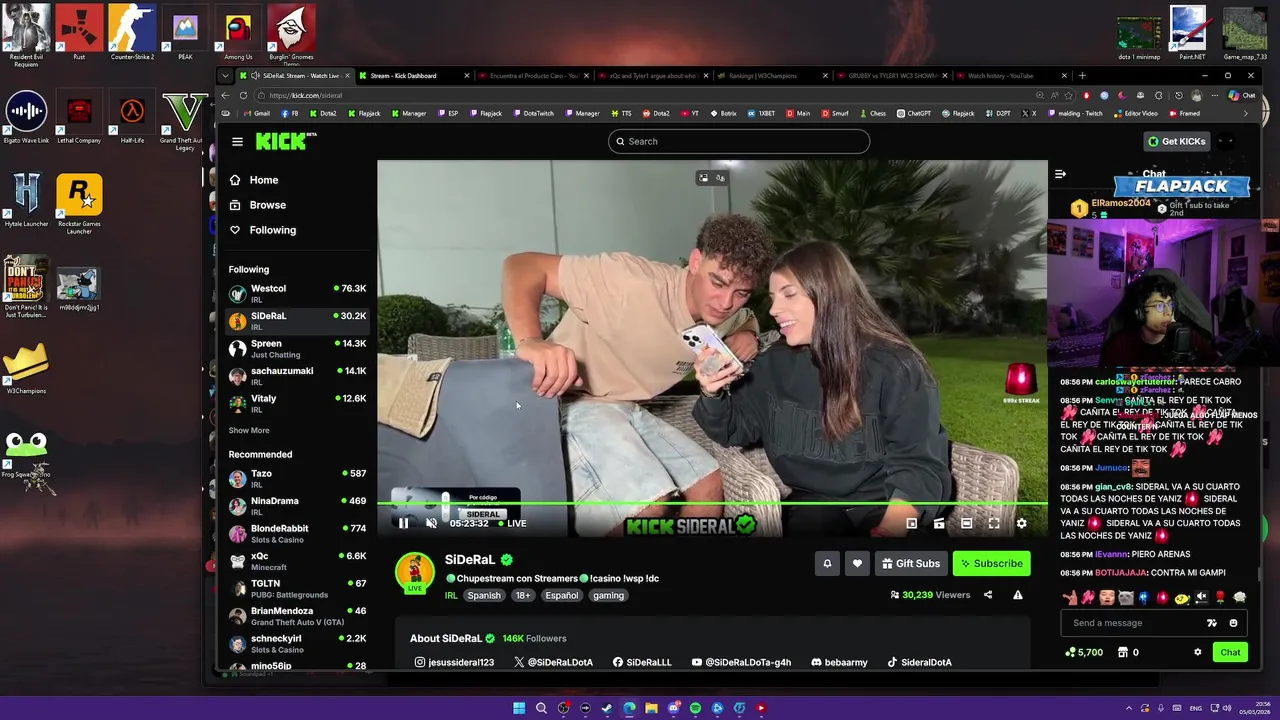Toggle theater mode in player
Viewport: 1280px width, 720px height.
coord(966,523)
